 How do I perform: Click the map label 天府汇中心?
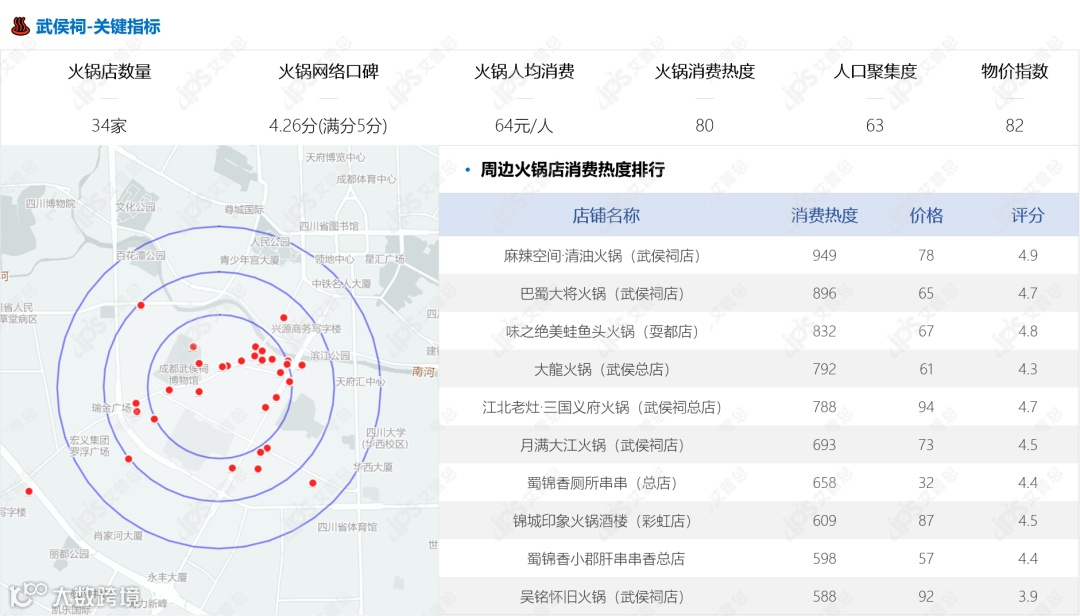tap(360, 382)
